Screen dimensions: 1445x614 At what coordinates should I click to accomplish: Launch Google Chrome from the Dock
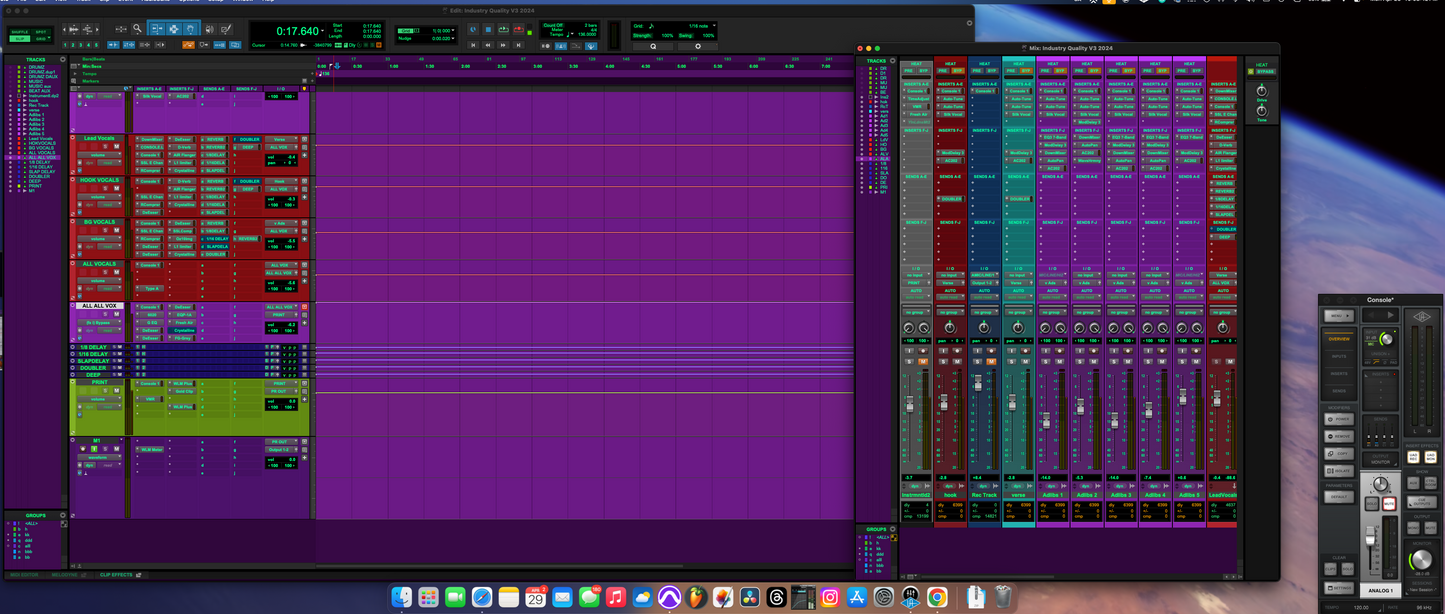[936, 597]
